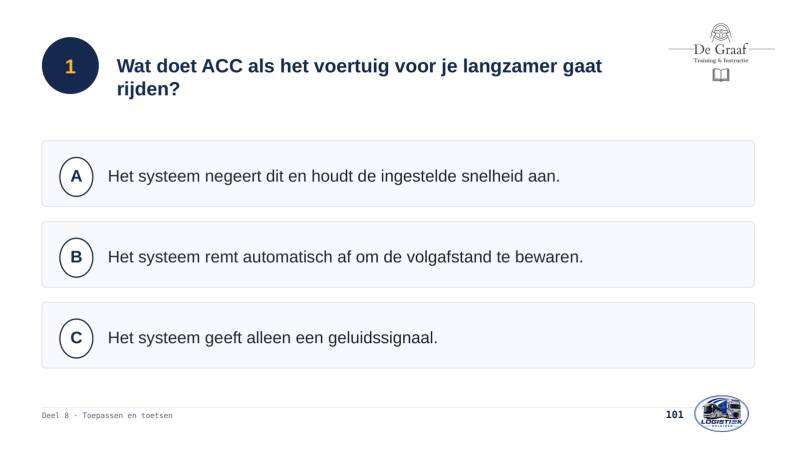
Task: Choose the answer "Het systeem geeft alleen een"
Action: click(x=398, y=335)
